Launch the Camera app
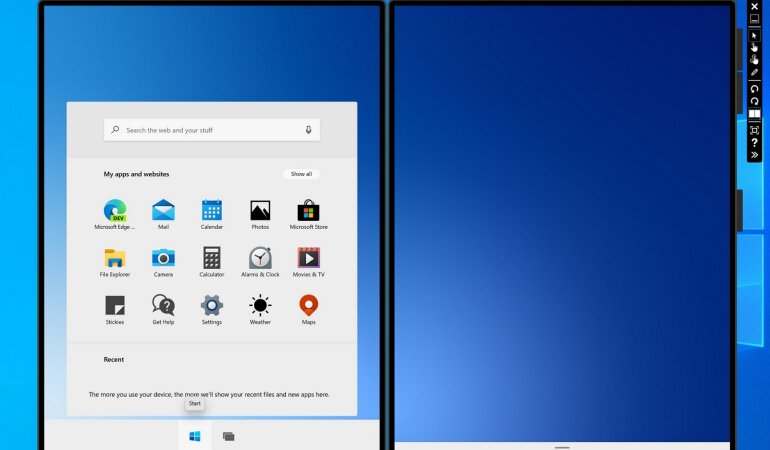The height and width of the screenshot is (450, 770). pyautogui.click(x=163, y=262)
